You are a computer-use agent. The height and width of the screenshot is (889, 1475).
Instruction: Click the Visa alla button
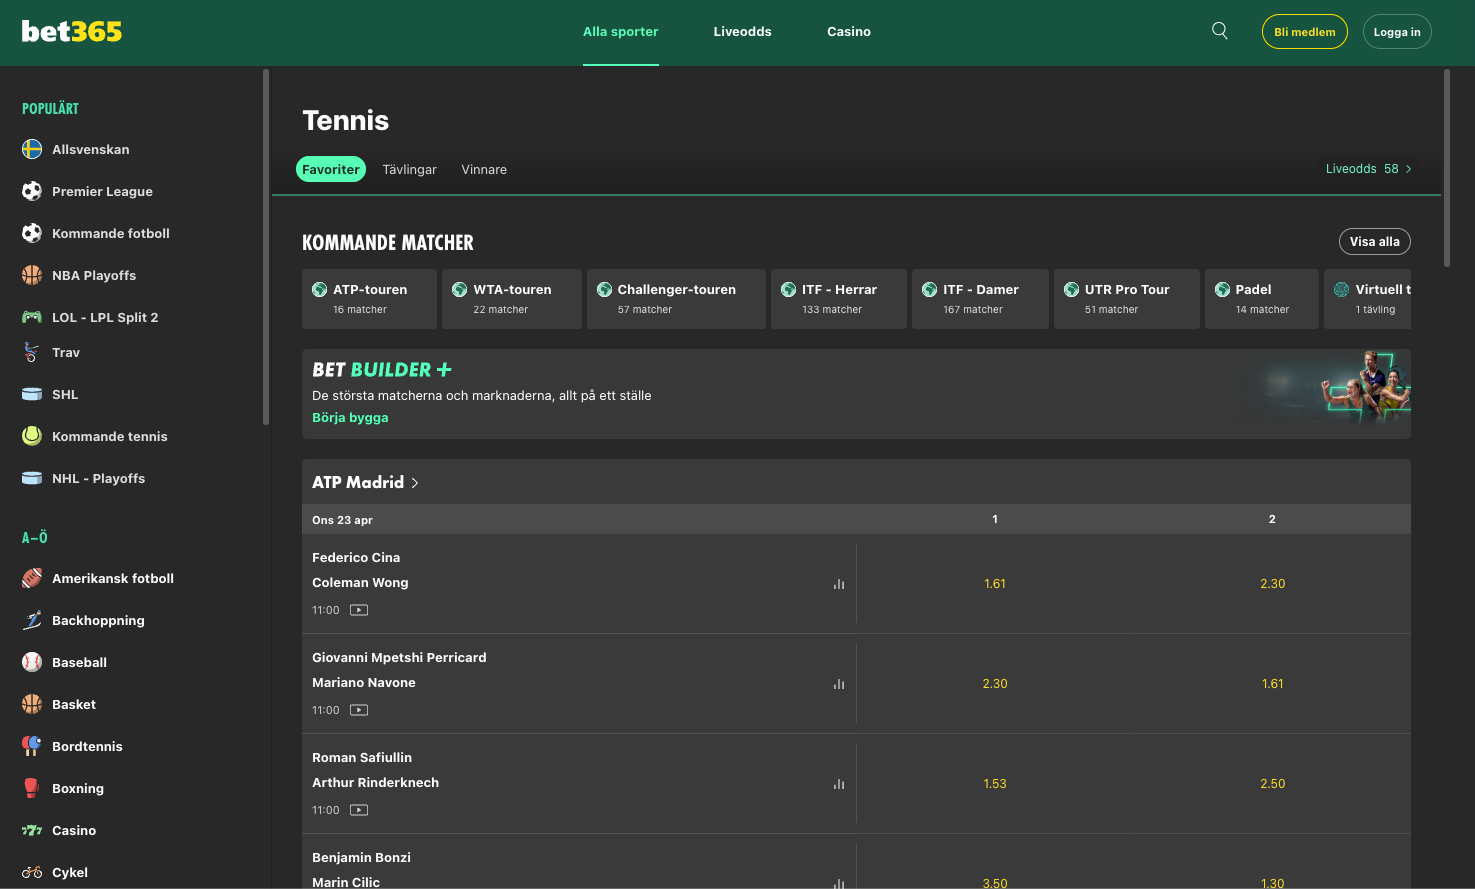tap(1375, 242)
